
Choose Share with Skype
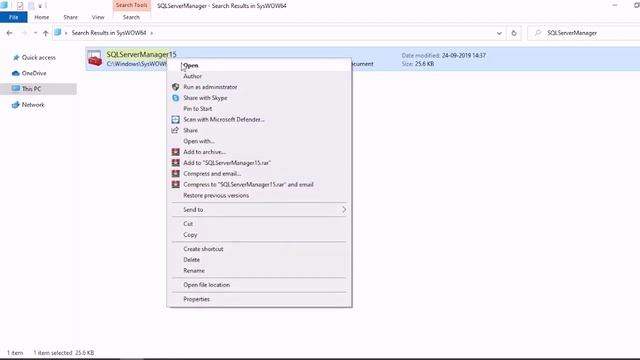click(259, 98)
